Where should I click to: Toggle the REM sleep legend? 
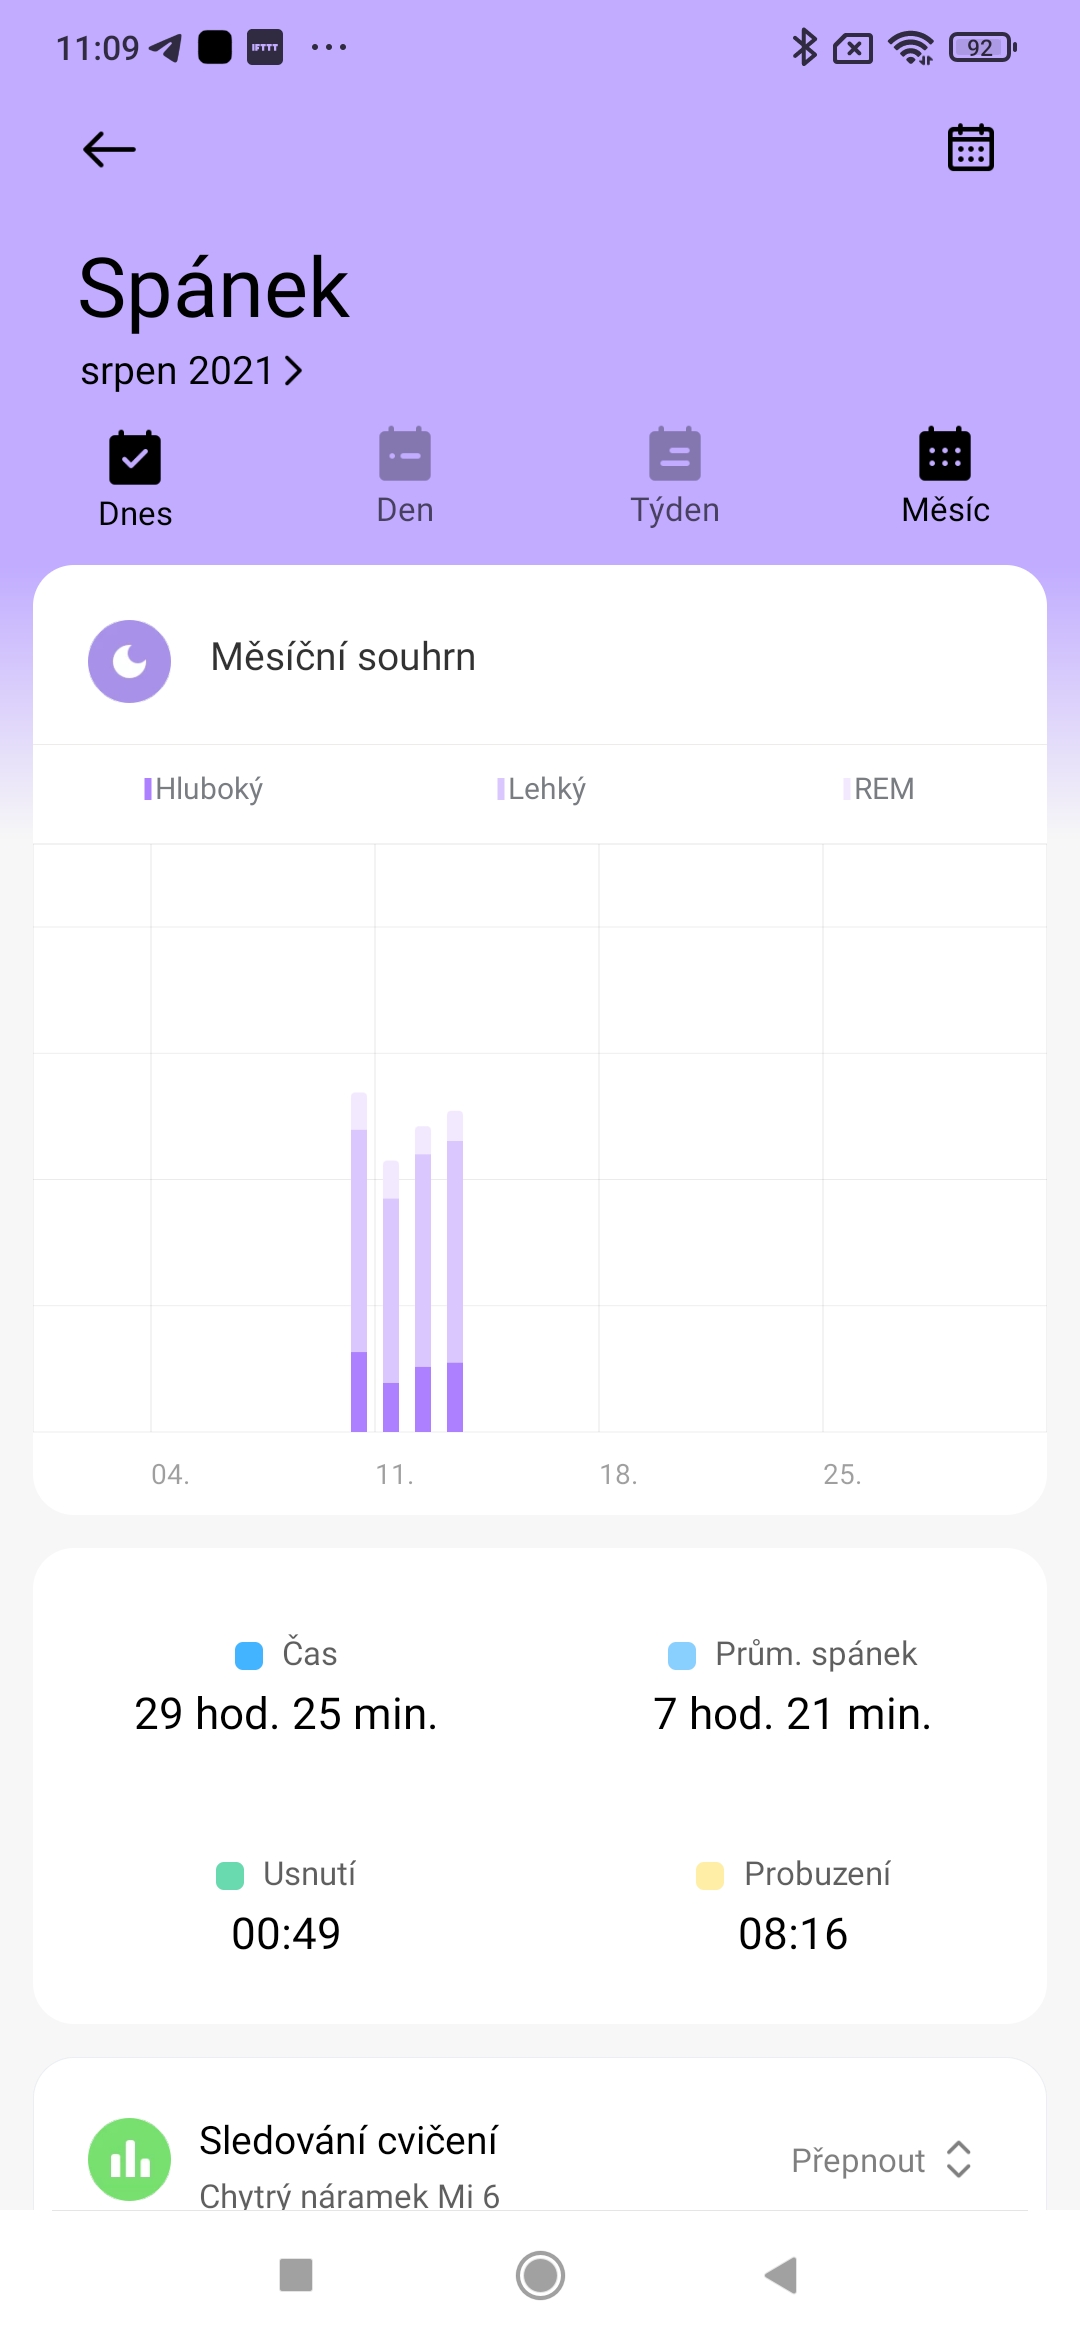(878, 789)
